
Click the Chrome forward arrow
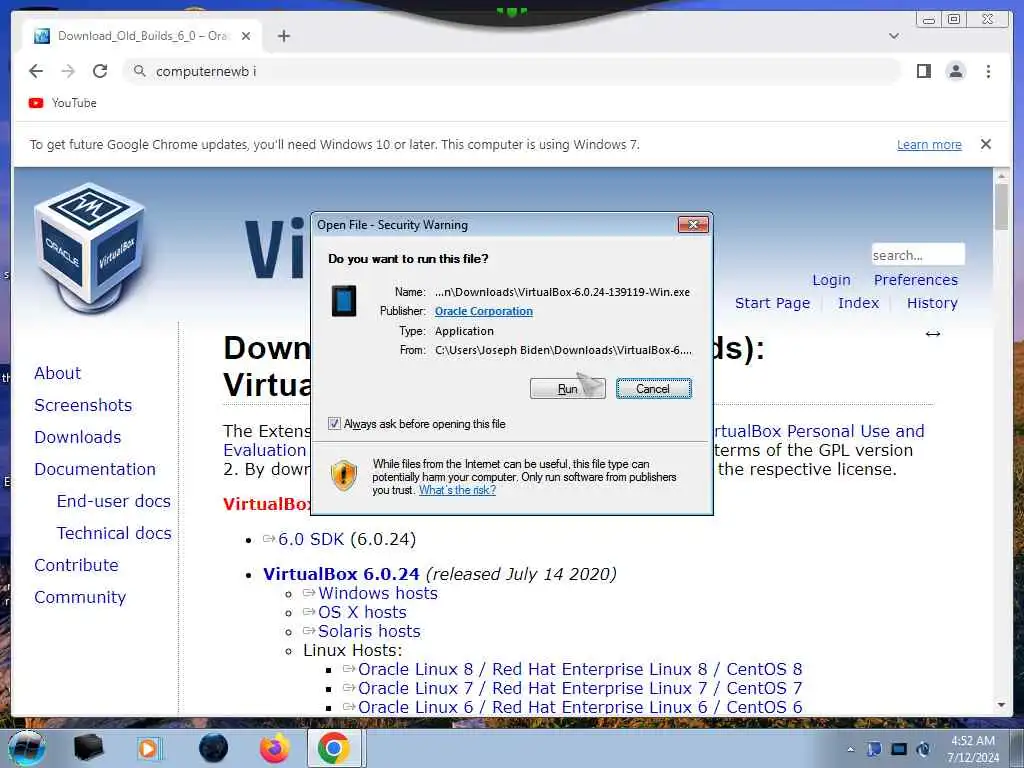pos(68,71)
